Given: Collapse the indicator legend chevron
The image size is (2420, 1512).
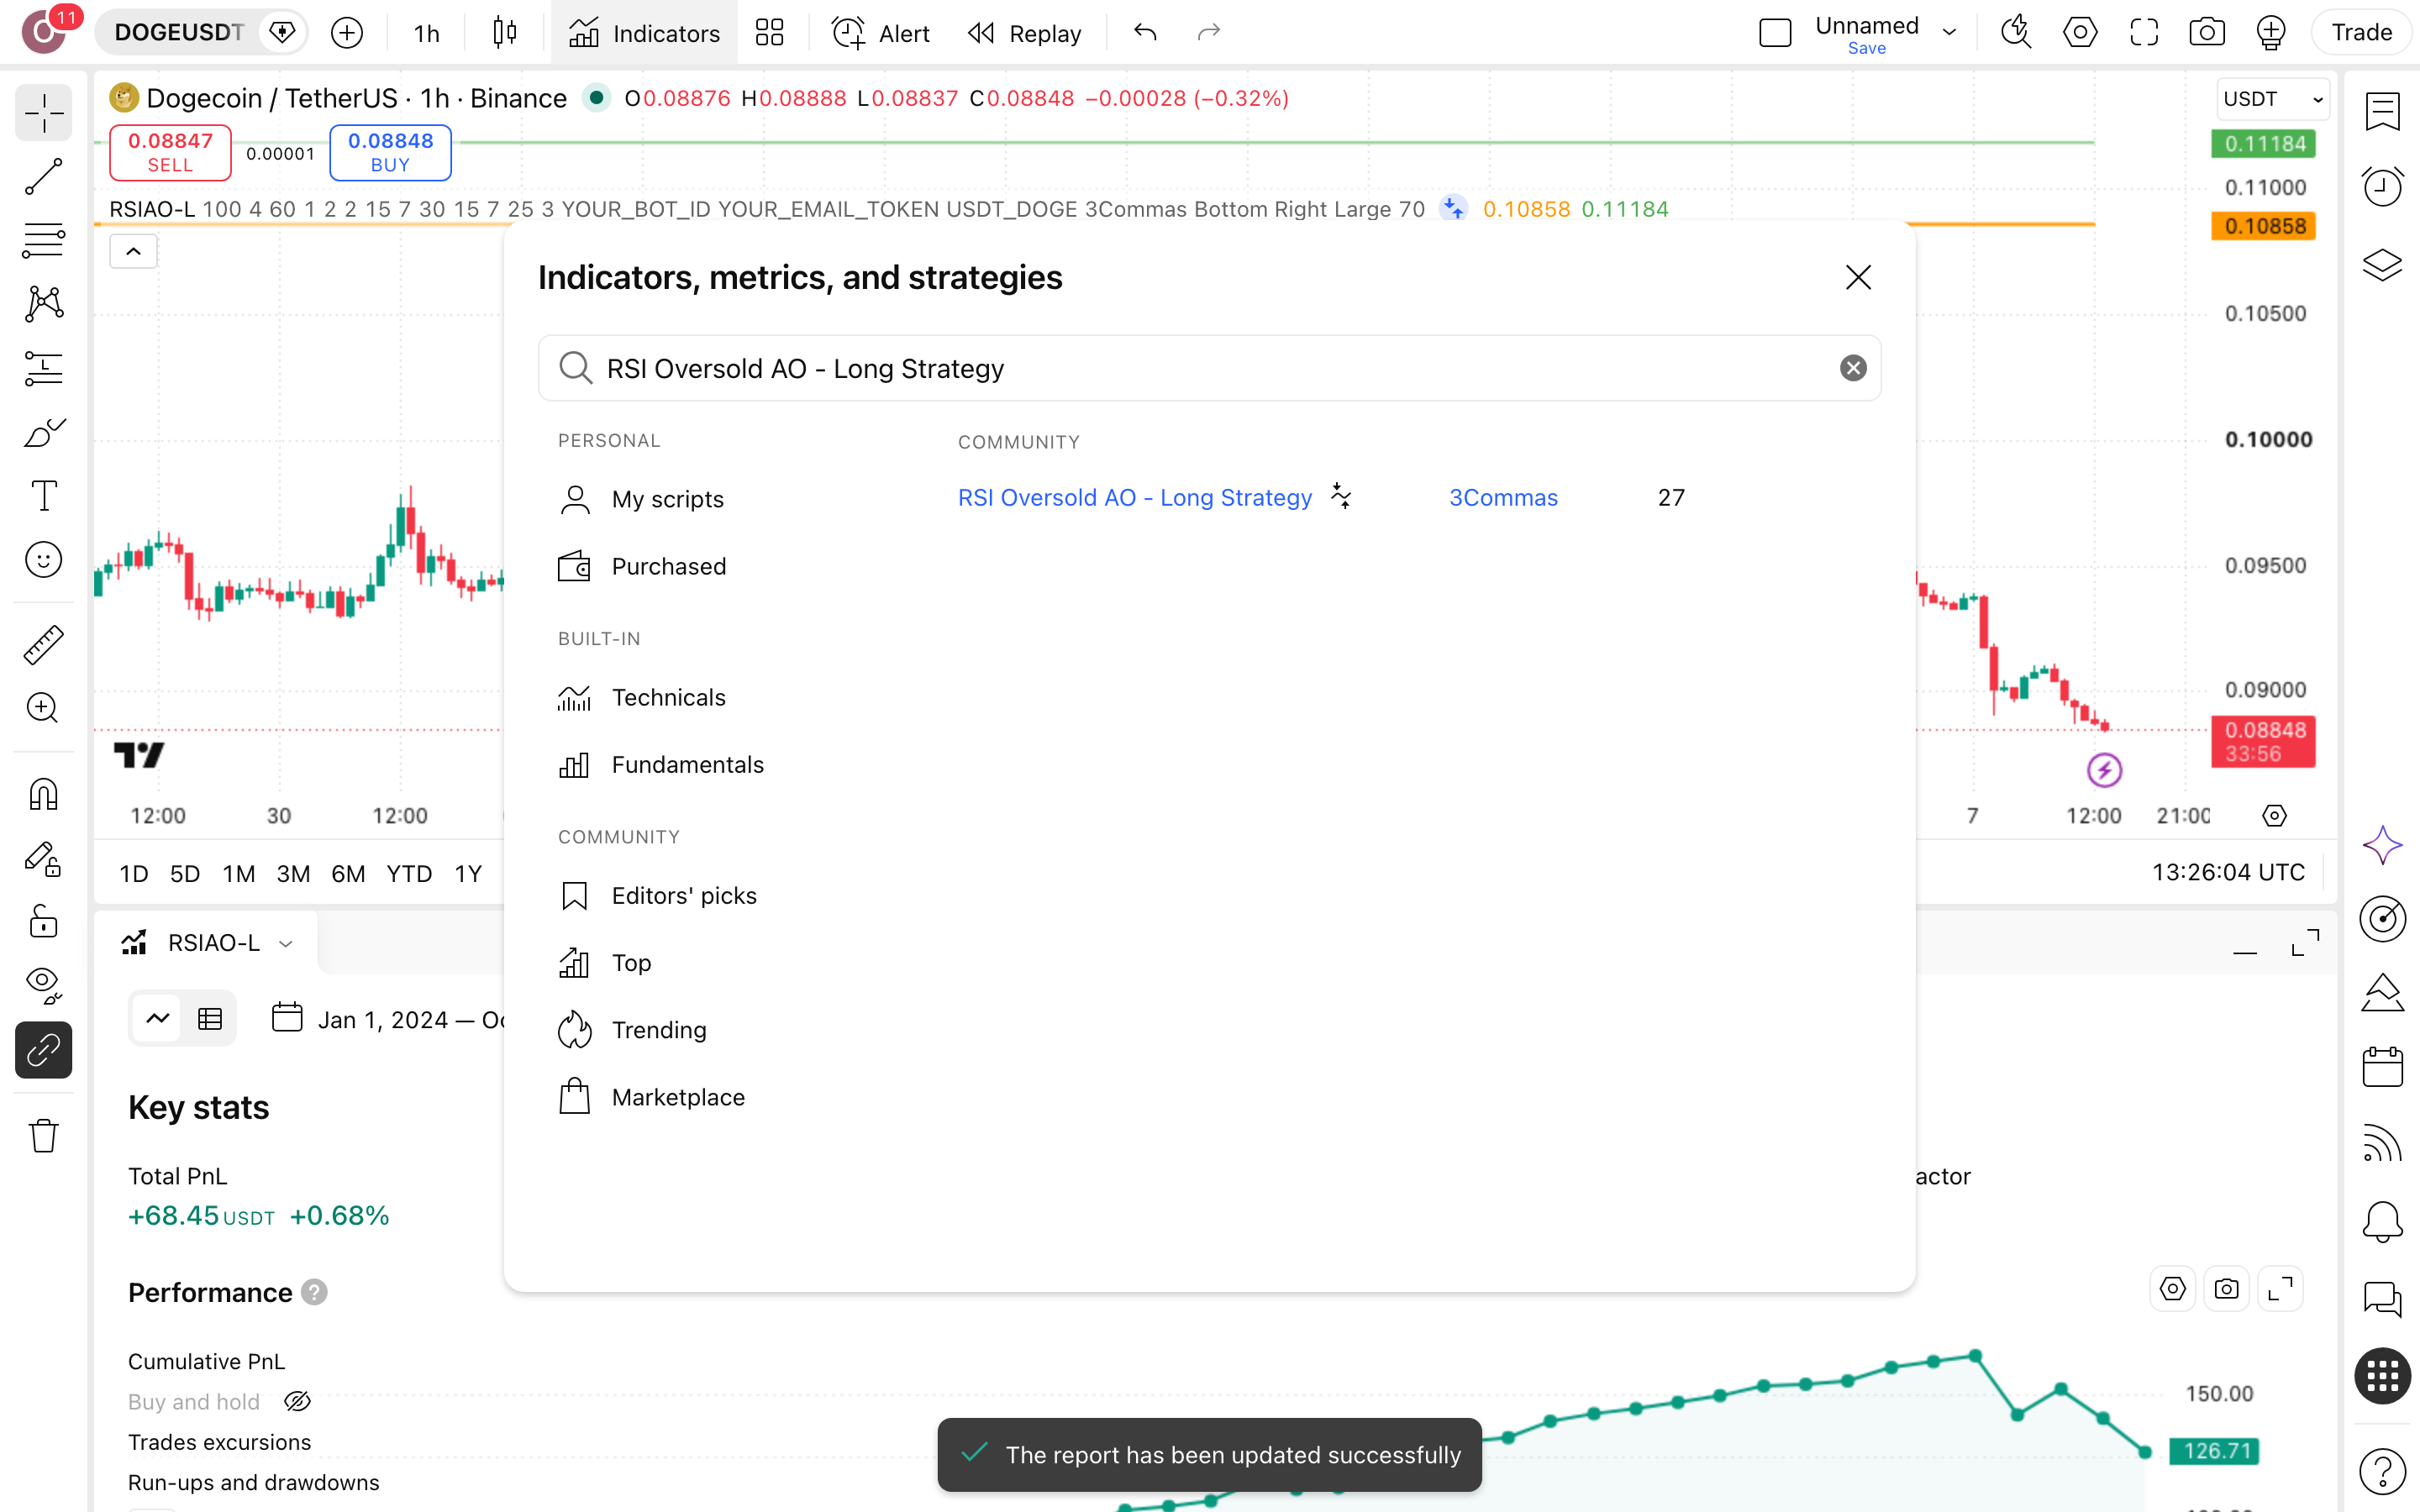Looking at the screenshot, I should pos(133,251).
